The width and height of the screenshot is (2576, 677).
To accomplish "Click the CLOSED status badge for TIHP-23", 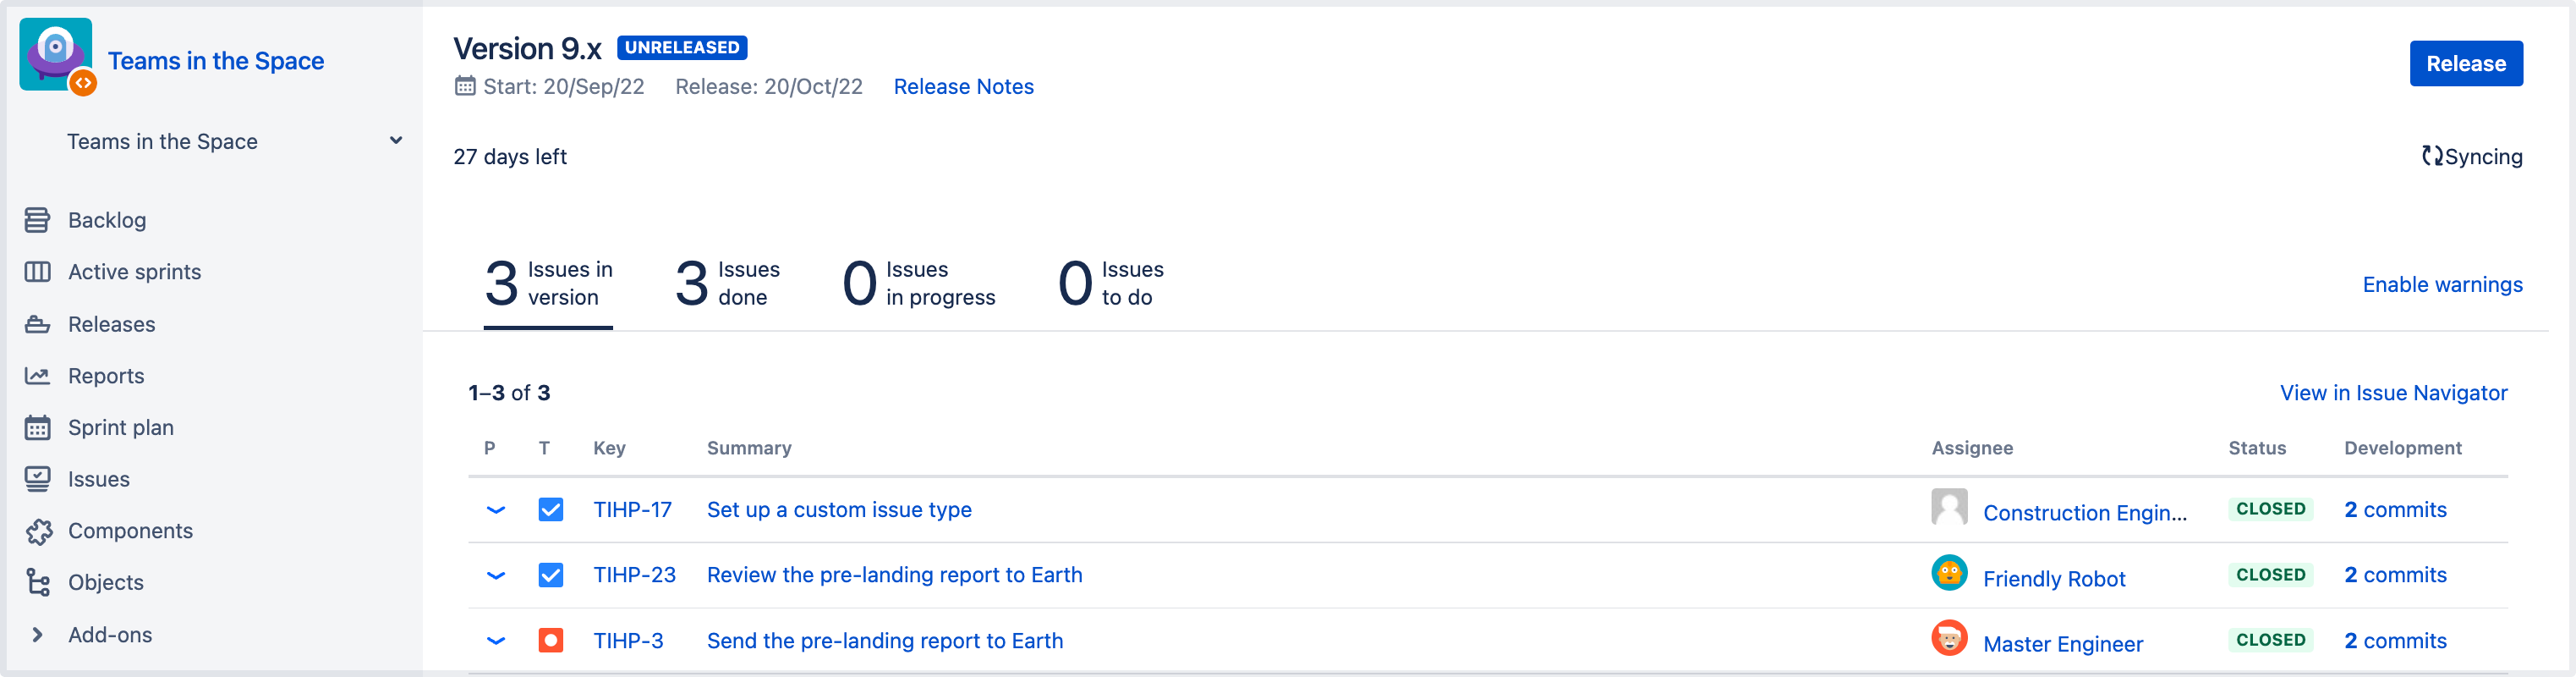I will (2270, 575).
